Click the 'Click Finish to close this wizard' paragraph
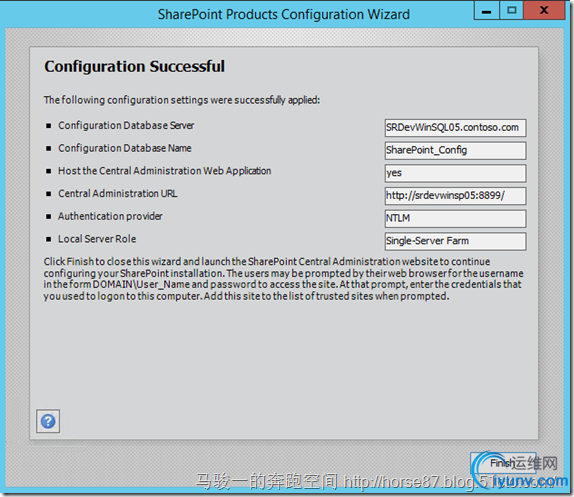Screen dimensions: 574x497 [283, 279]
